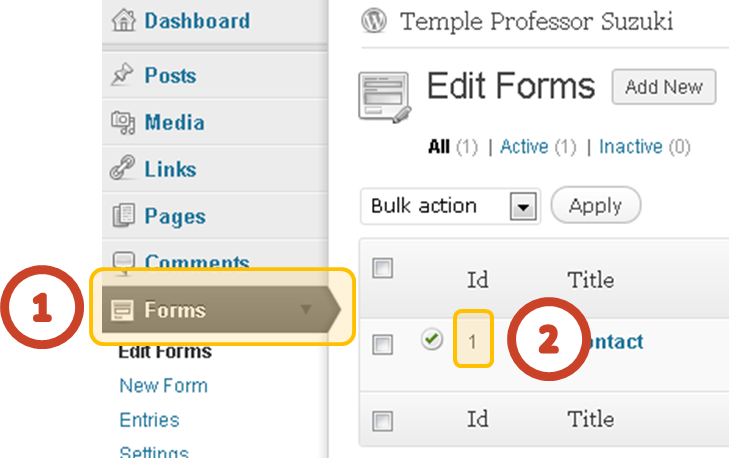729x458 pixels.
Task: Click the Posts pushpin icon
Action: click(122, 74)
